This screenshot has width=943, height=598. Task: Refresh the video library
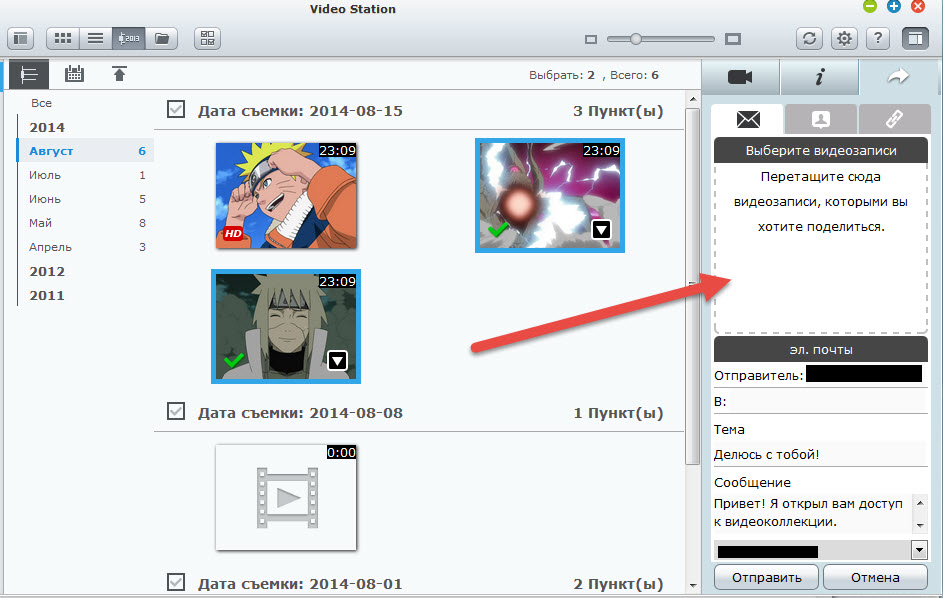pyautogui.click(x=809, y=39)
